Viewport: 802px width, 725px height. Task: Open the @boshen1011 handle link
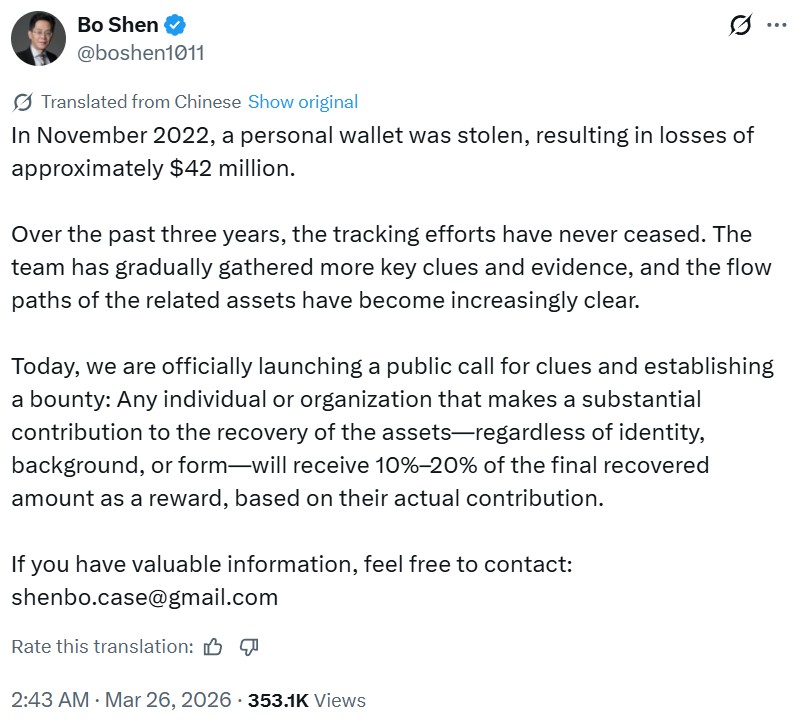coord(140,52)
